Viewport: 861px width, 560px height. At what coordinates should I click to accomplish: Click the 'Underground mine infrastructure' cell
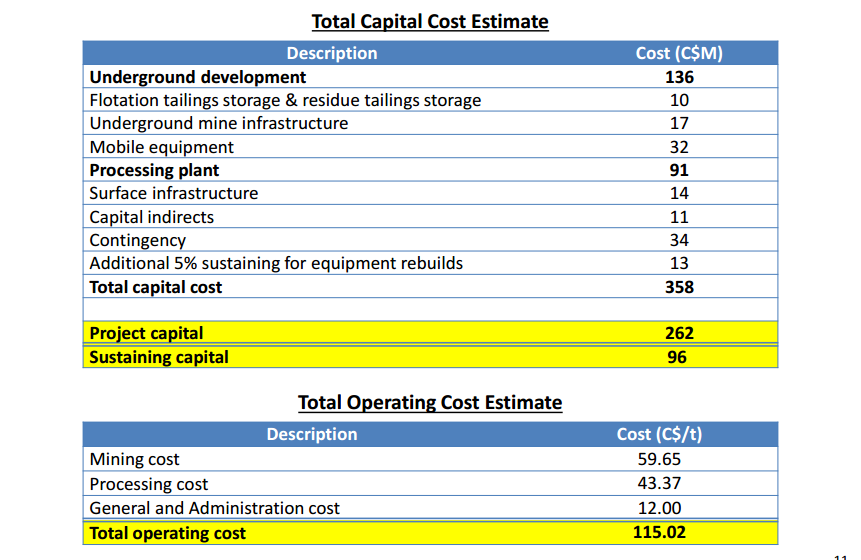[x=219, y=123]
